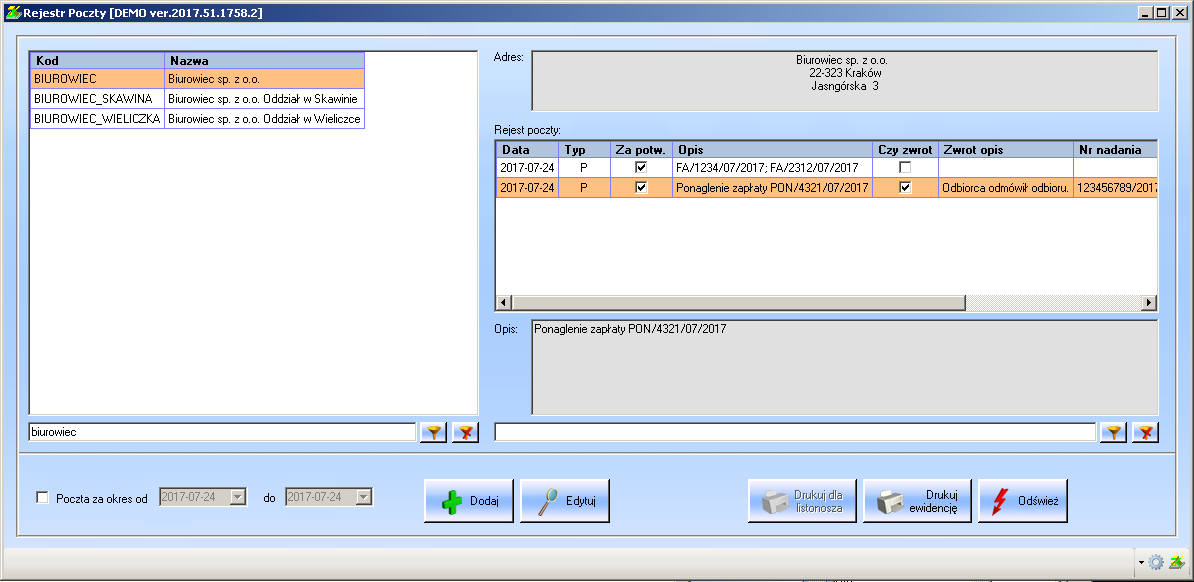Sort companies by the Kod column header
Viewport: 1194px width, 582px height.
pyautogui.click(x=97, y=60)
